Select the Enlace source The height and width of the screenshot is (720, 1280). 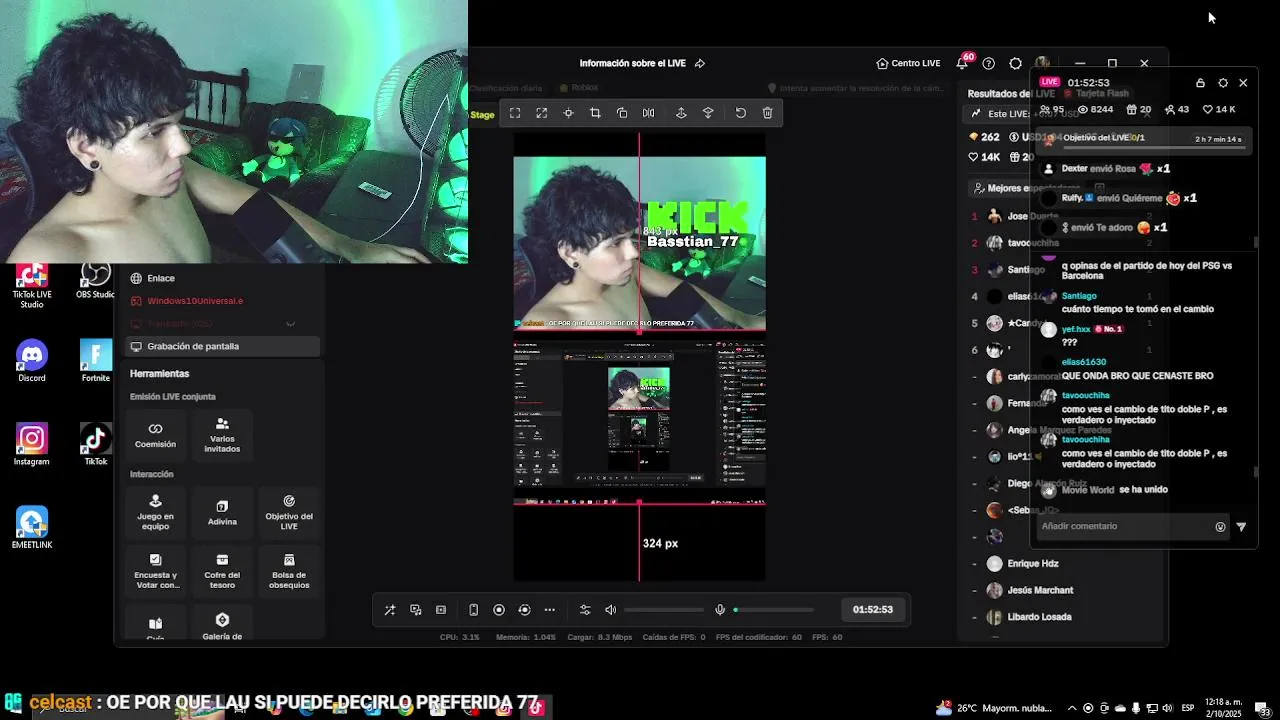point(223,278)
